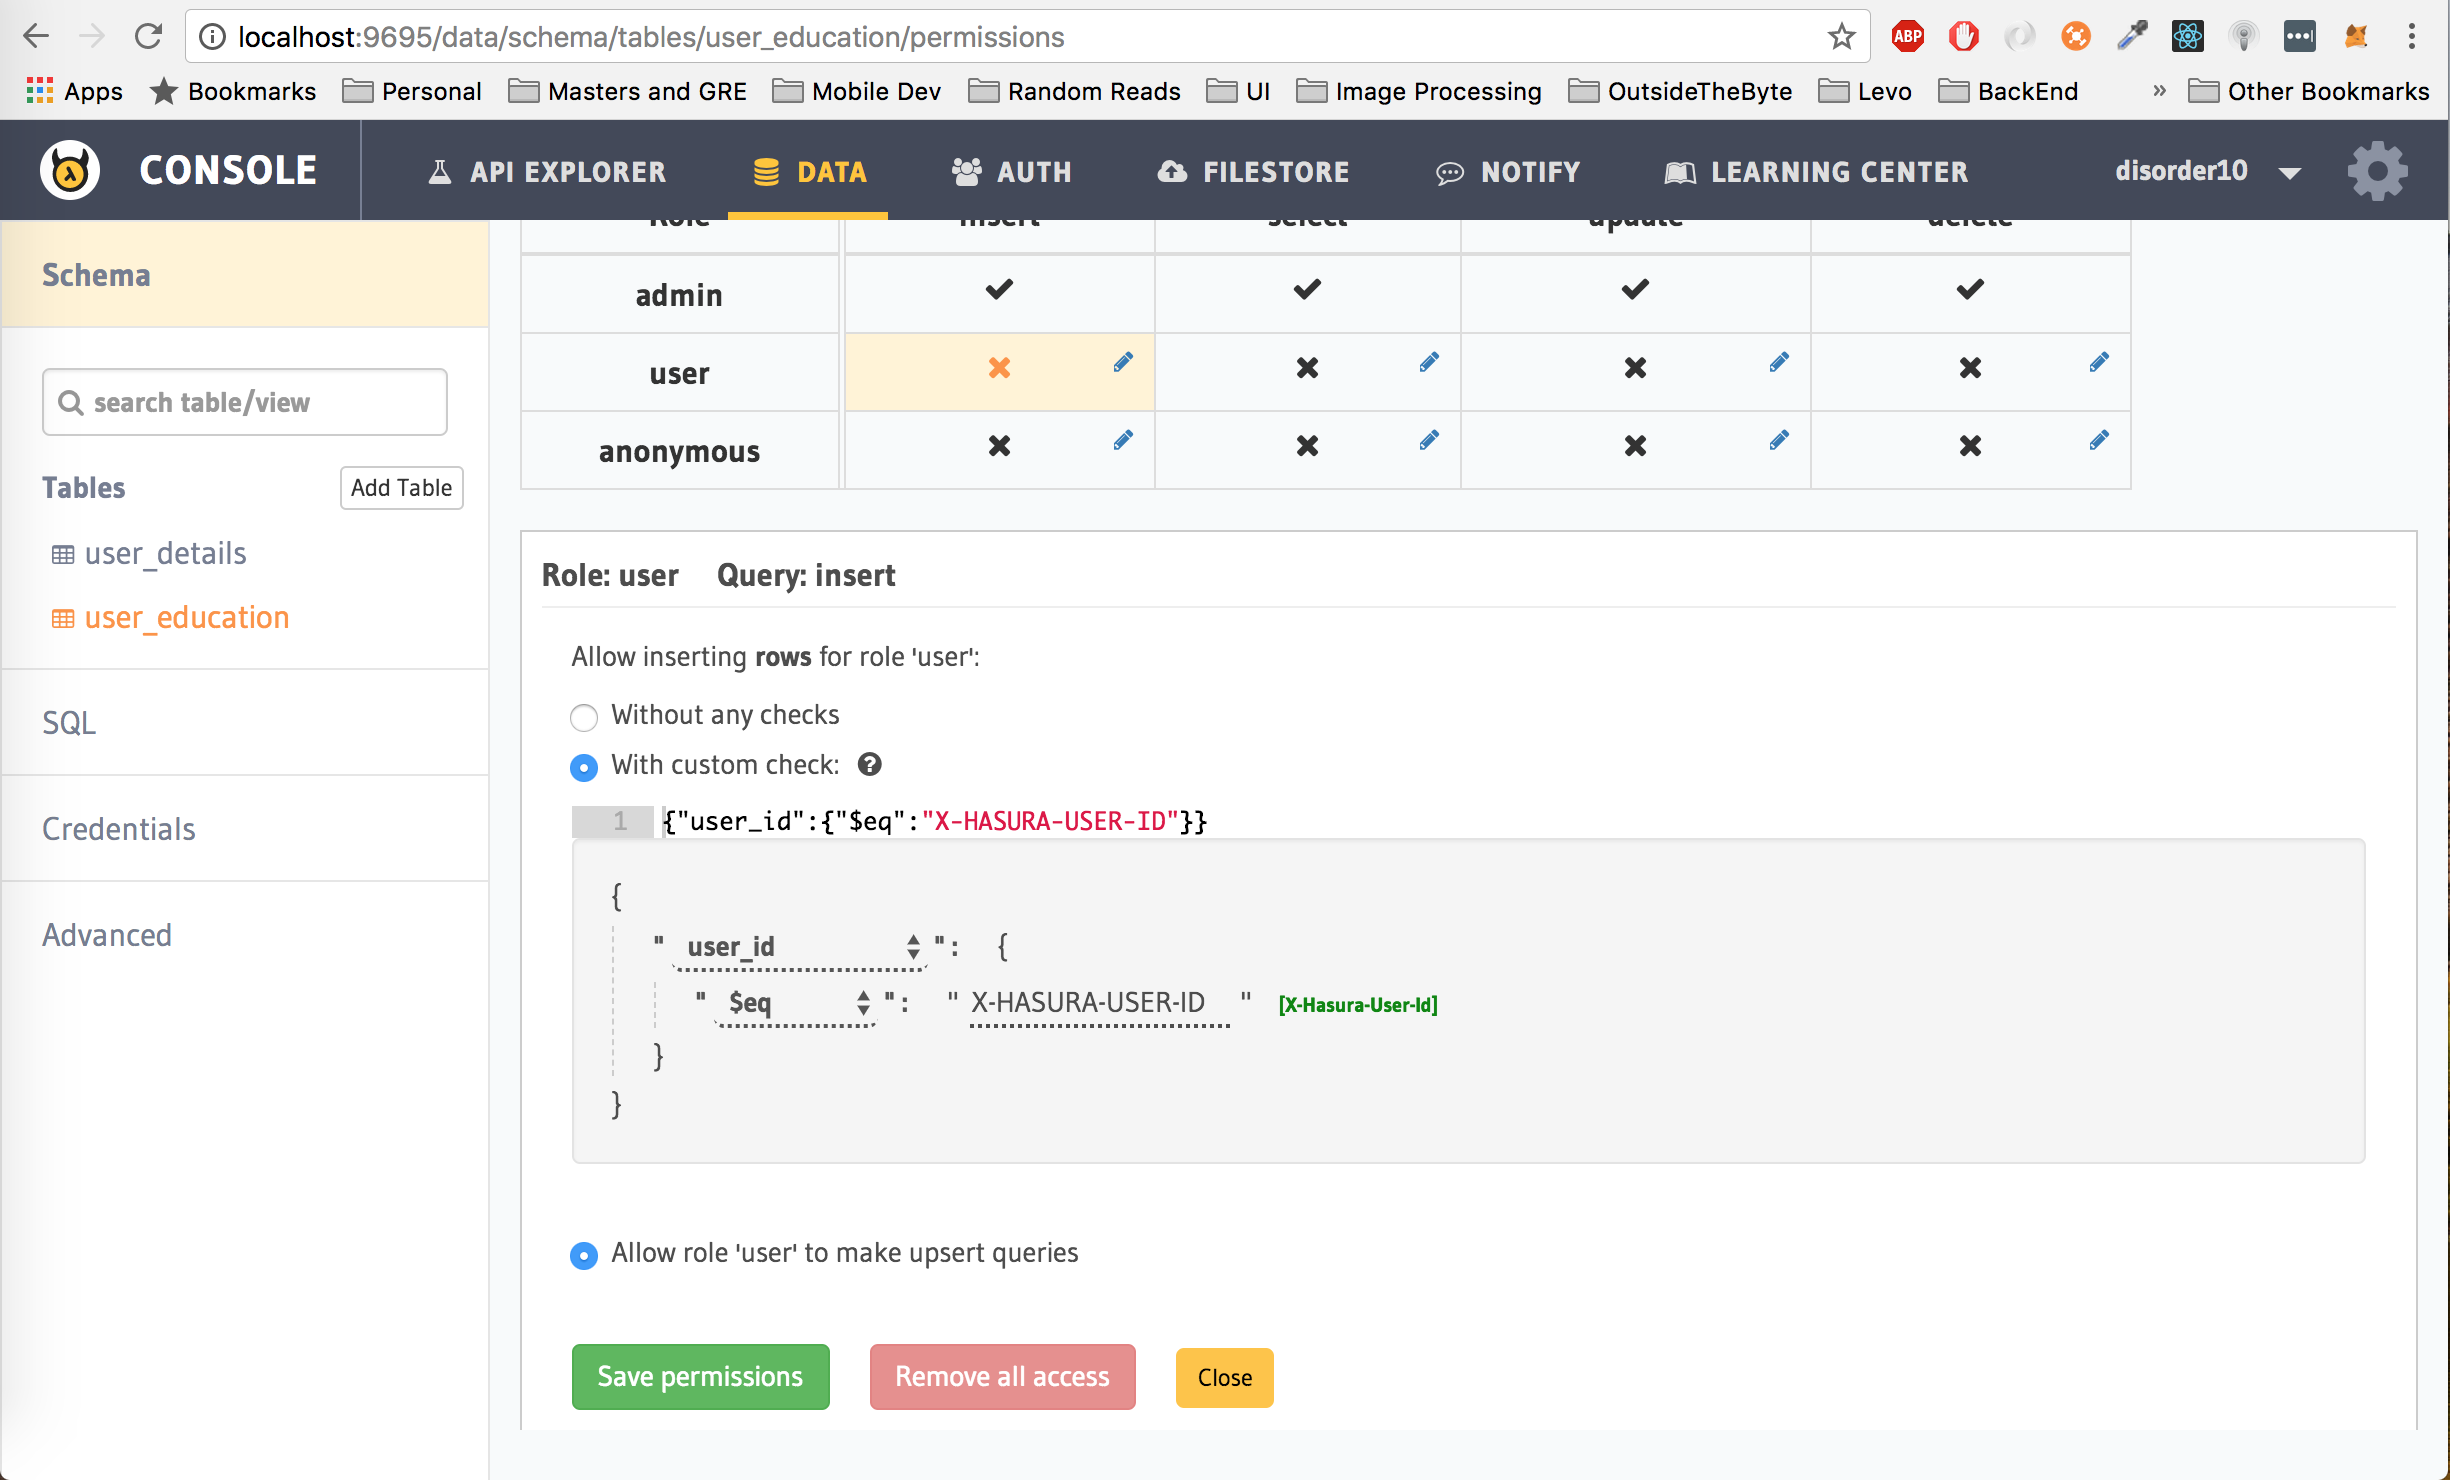This screenshot has height=1480, width=2450.
Task: Click the Save permissions button
Action: point(700,1377)
